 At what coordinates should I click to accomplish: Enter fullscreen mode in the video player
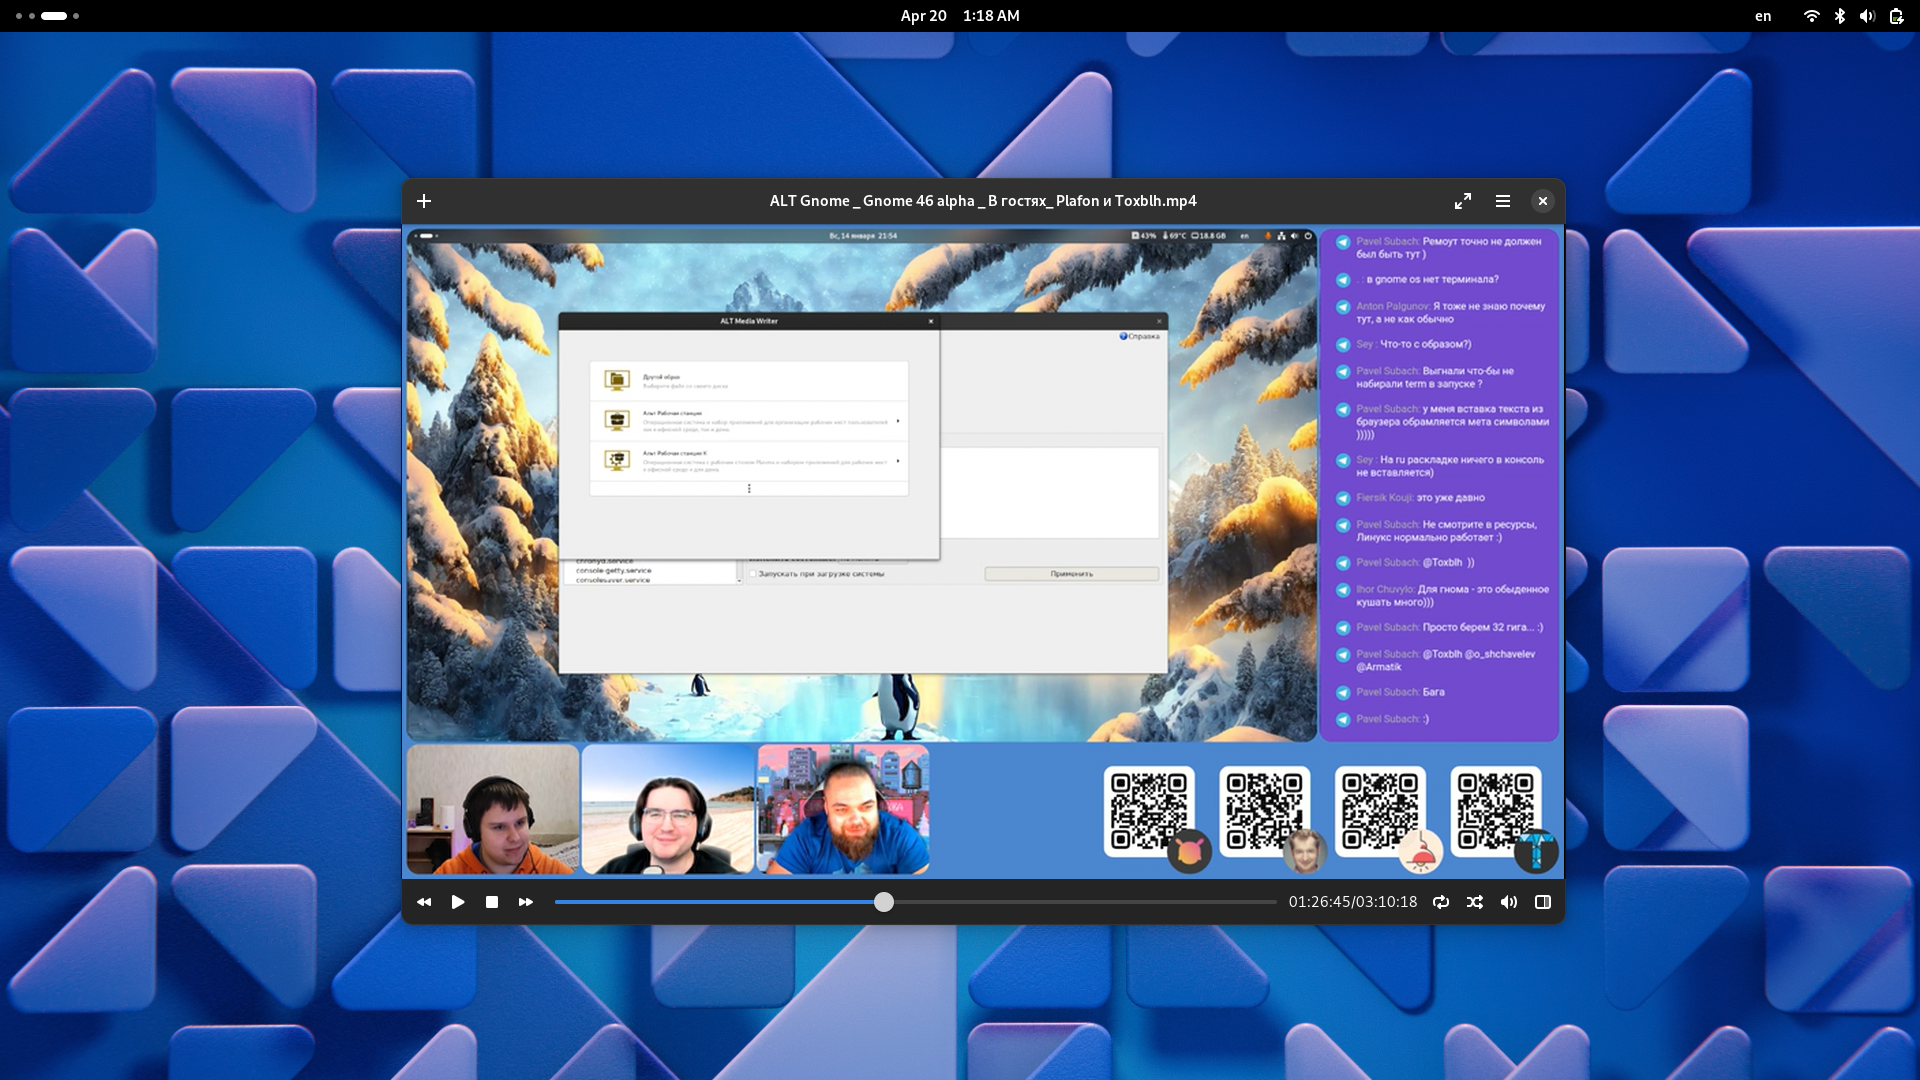point(1463,201)
